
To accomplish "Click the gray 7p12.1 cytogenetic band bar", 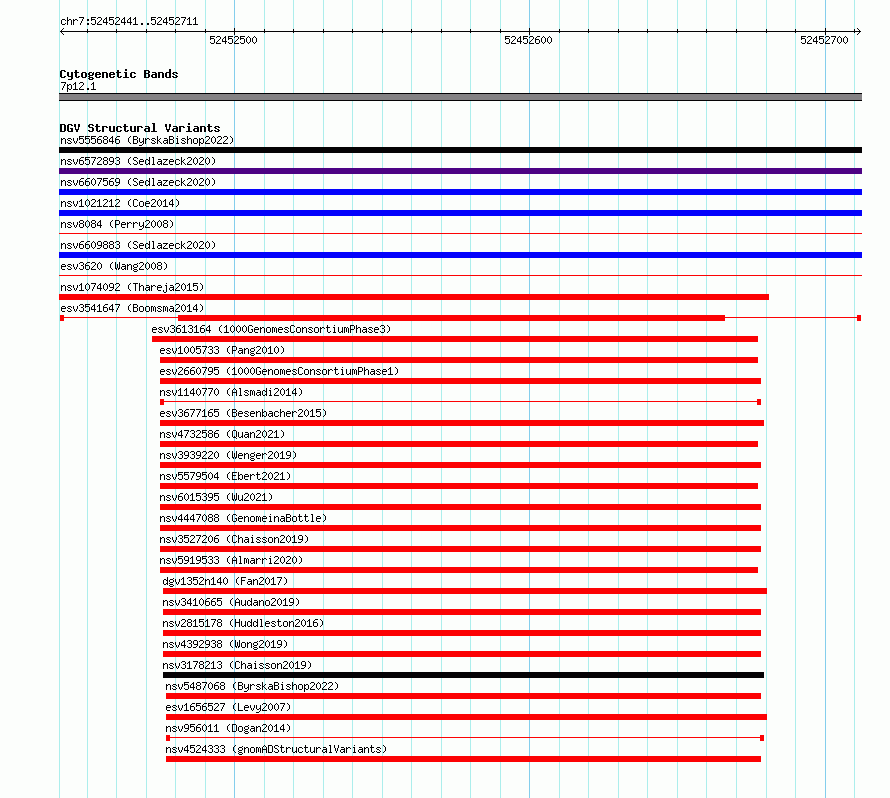I will (460, 97).
